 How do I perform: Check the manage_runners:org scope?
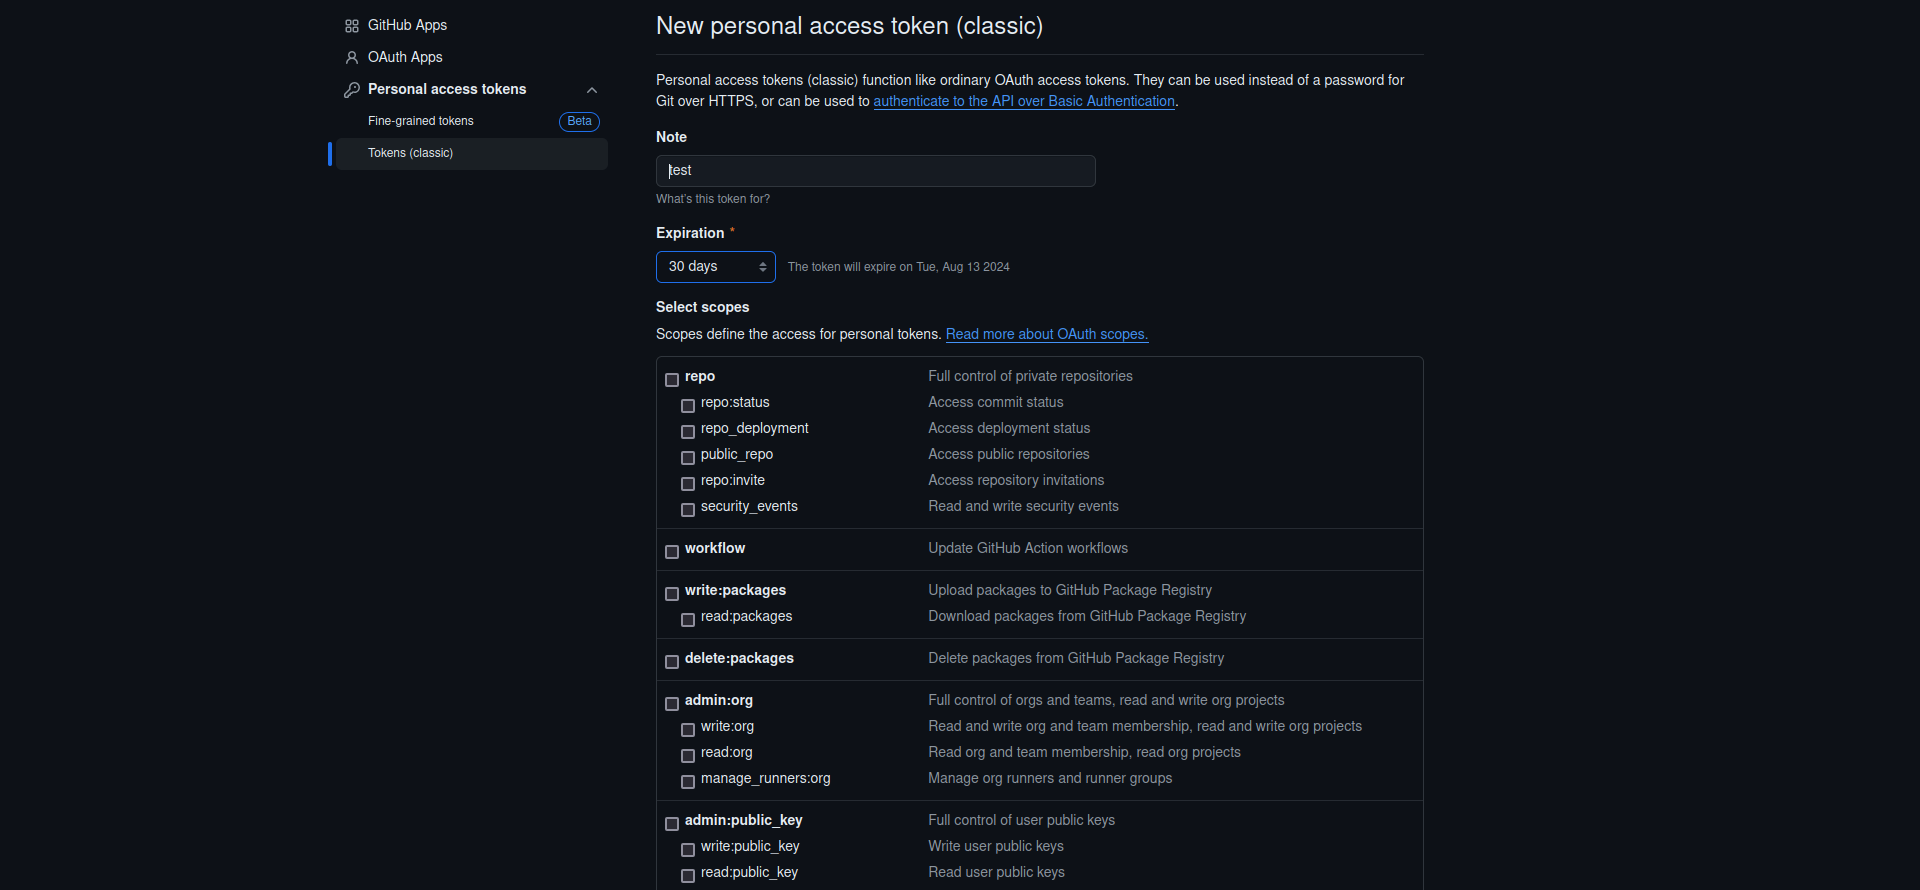coord(688,782)
